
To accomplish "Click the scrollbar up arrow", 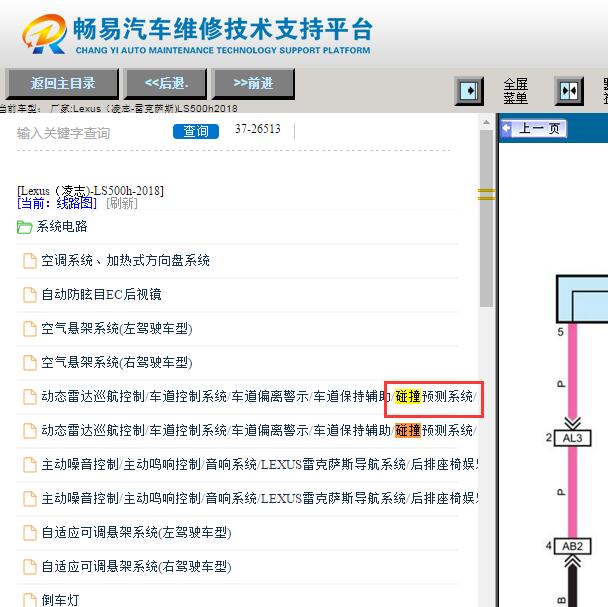I will pyautogui.click(x=486, y=123).
